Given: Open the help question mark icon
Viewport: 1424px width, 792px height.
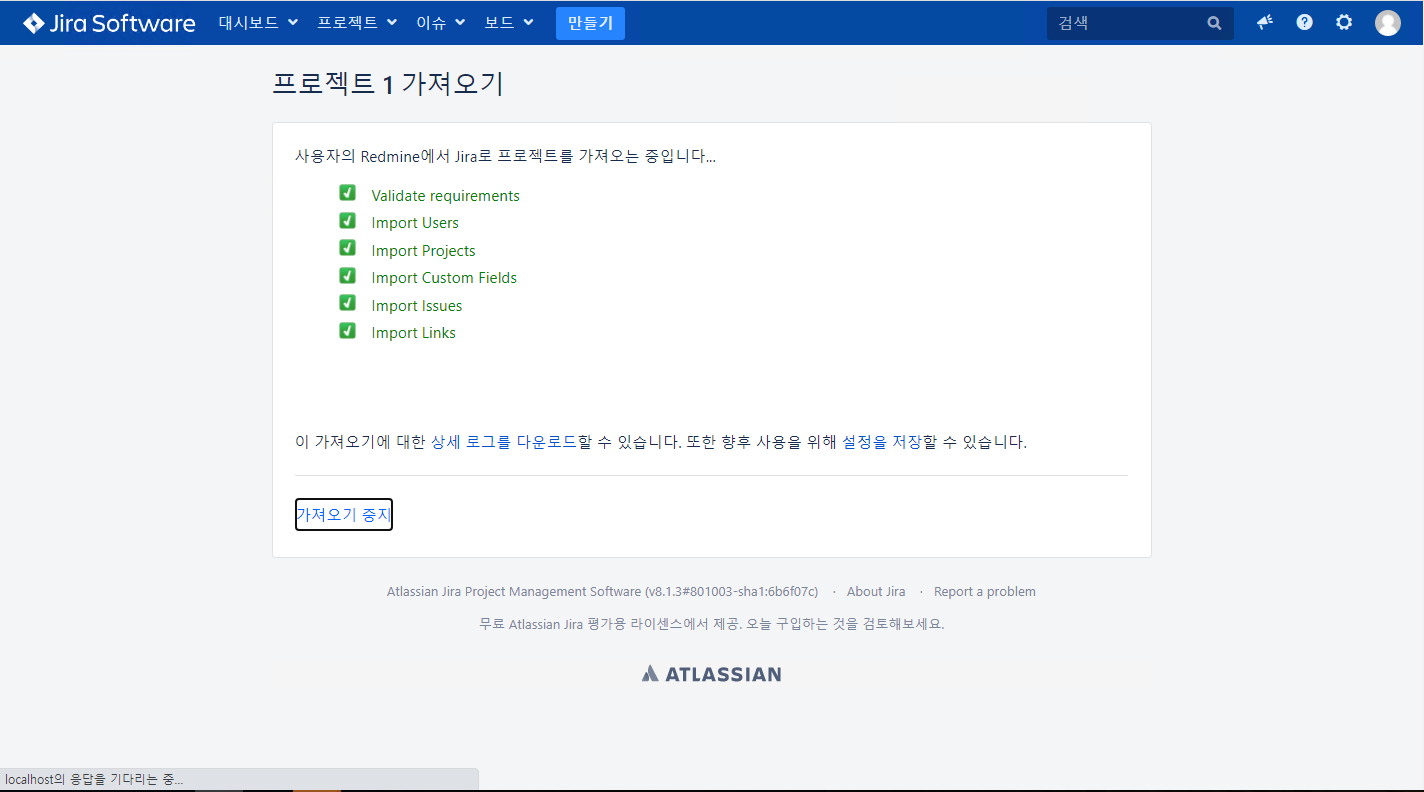Looking at the screenshot, I should point(1304,22).
